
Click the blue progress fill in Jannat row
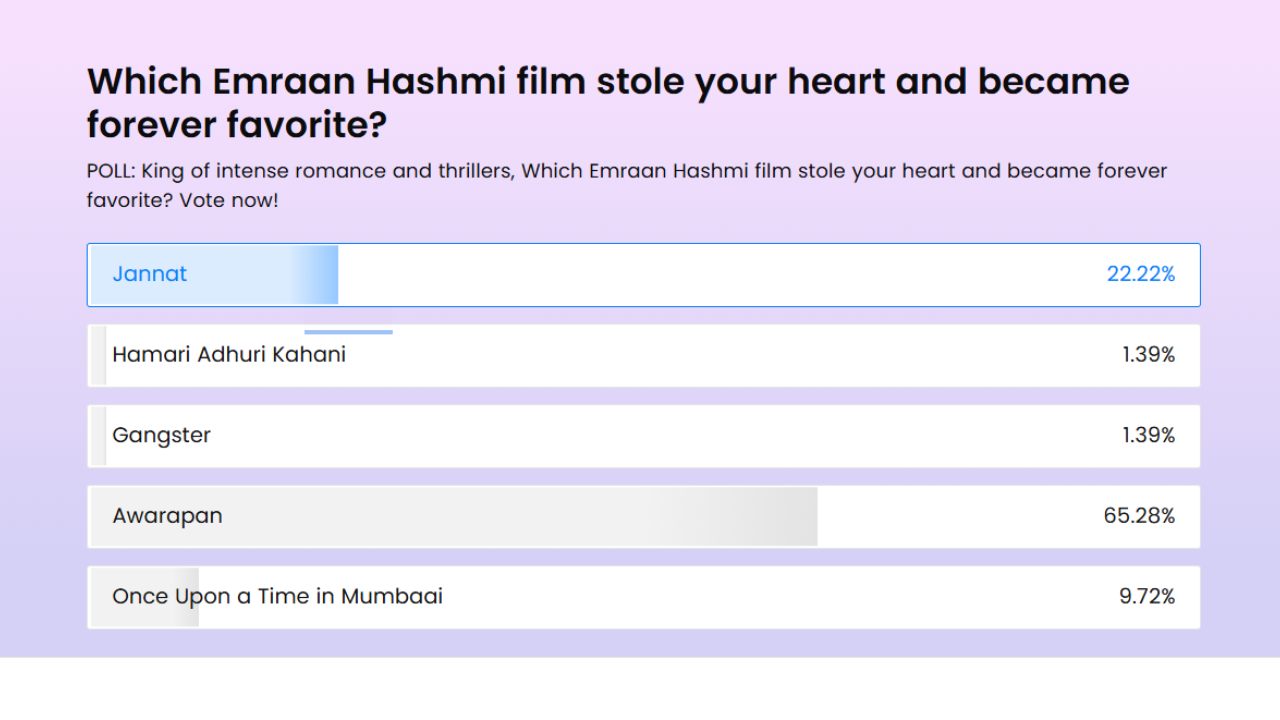coord(214,275)
